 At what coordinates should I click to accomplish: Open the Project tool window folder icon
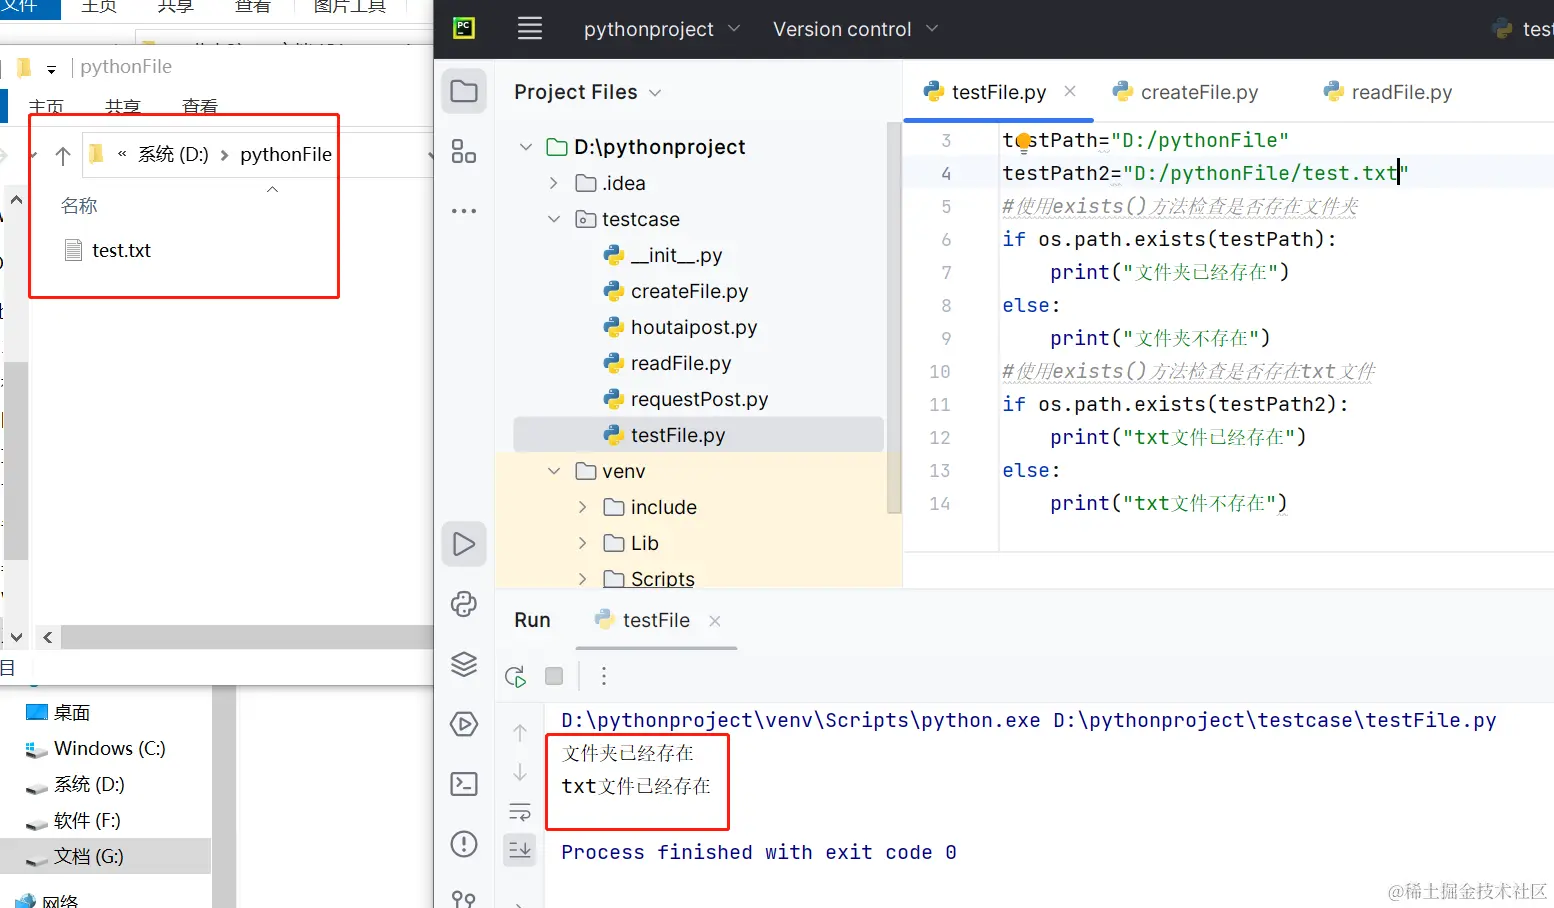[464, 92]
